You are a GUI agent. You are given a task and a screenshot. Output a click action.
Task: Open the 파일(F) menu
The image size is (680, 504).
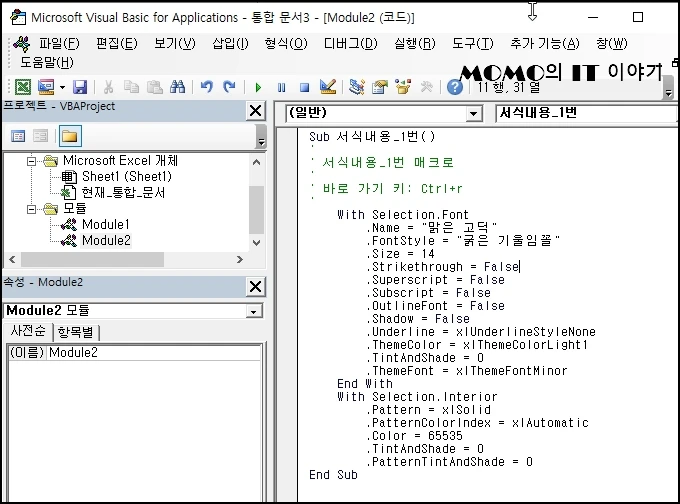pyautogui.click(x=59, y=43)
